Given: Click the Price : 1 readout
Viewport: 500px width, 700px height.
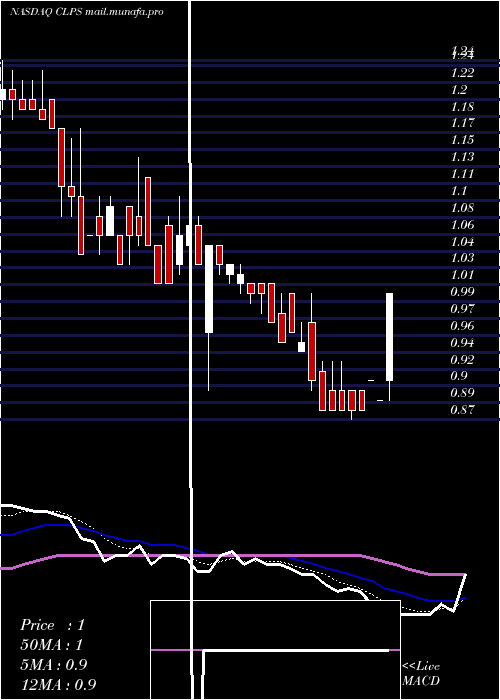Looking at the screenshot, I should coord(52,625).
